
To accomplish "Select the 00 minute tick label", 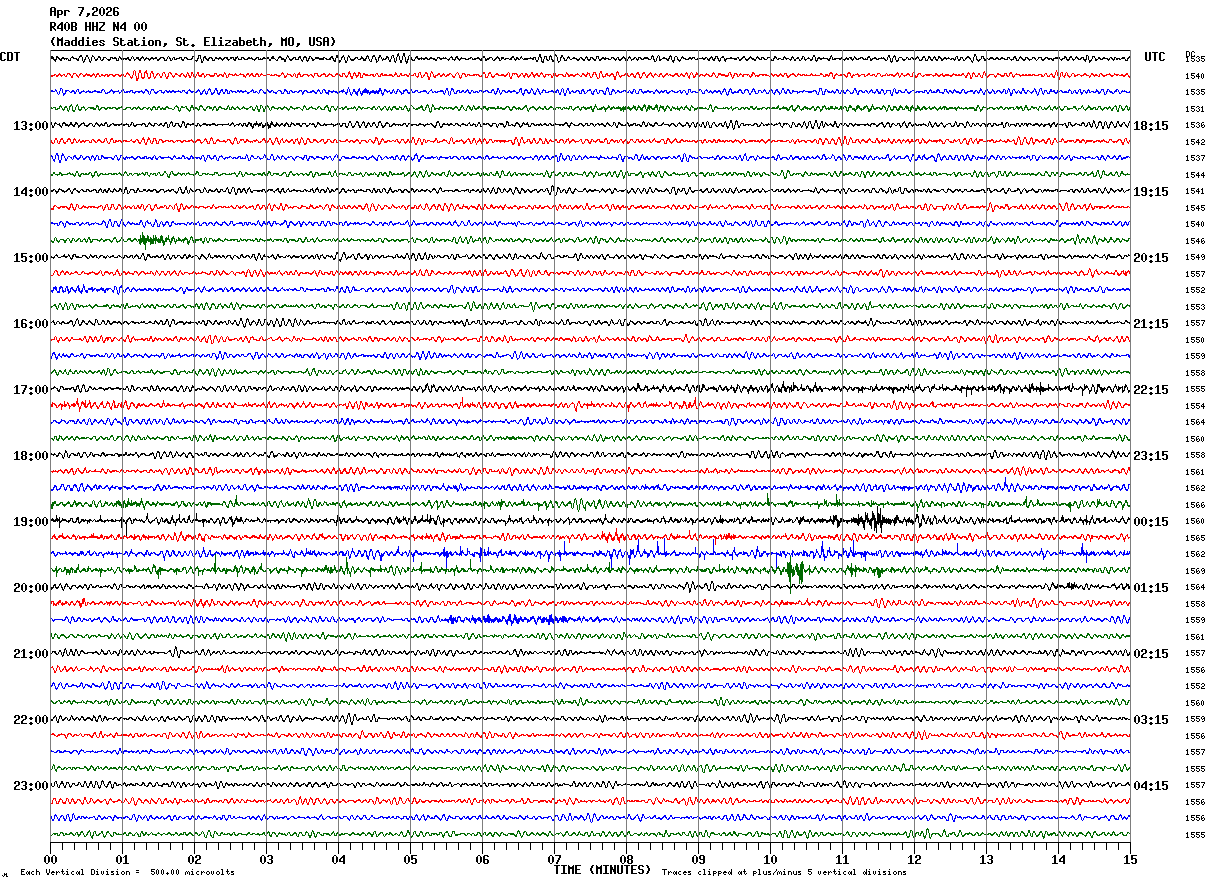I will [x=50, y=859].
